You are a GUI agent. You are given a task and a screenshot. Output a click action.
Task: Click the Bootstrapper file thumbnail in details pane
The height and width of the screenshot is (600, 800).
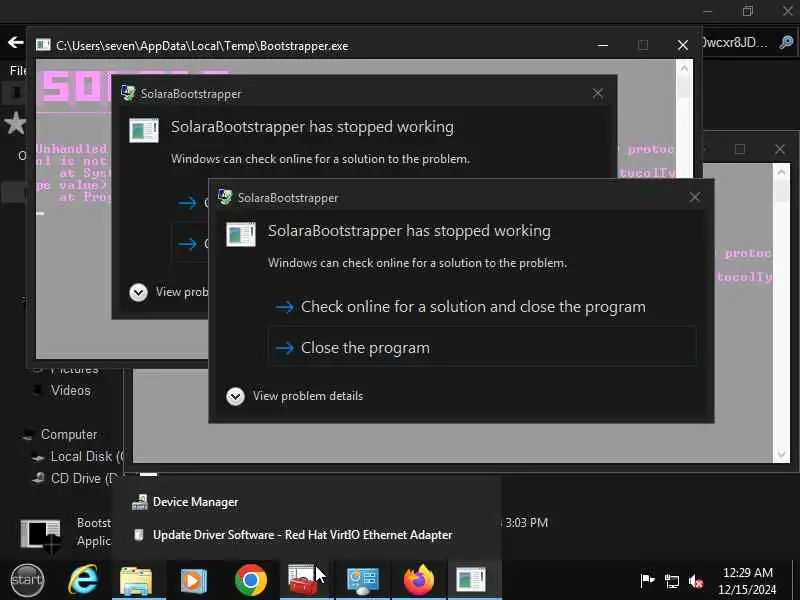(x=41, y=536)
